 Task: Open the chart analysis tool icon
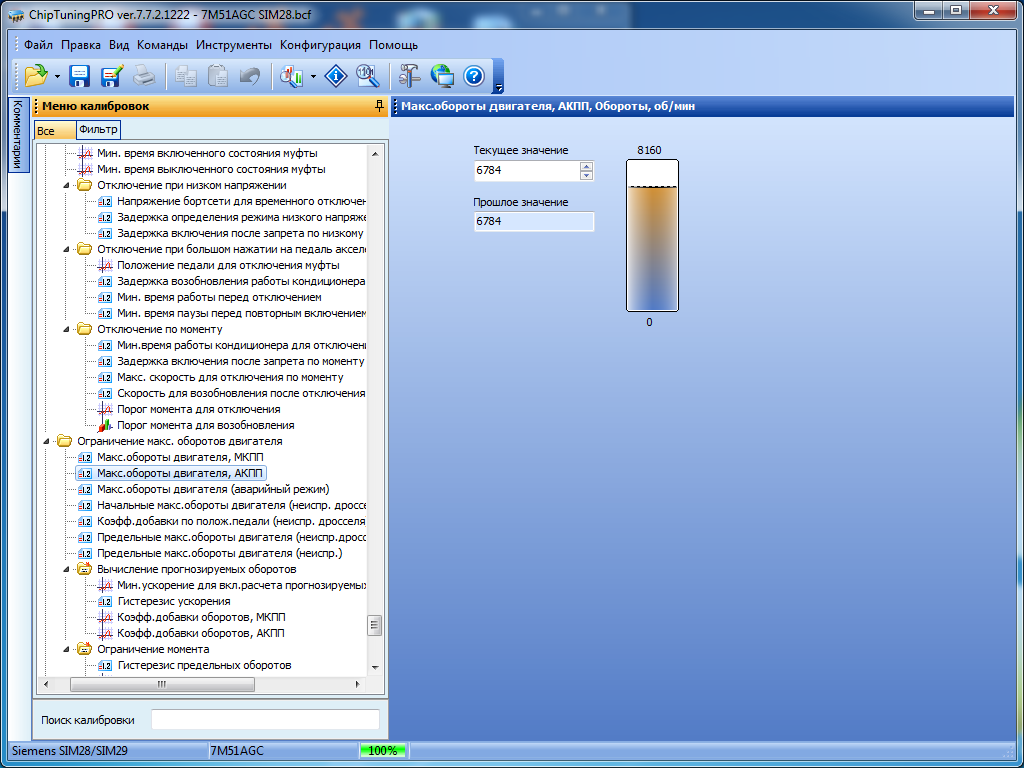(x=292, y=76)
